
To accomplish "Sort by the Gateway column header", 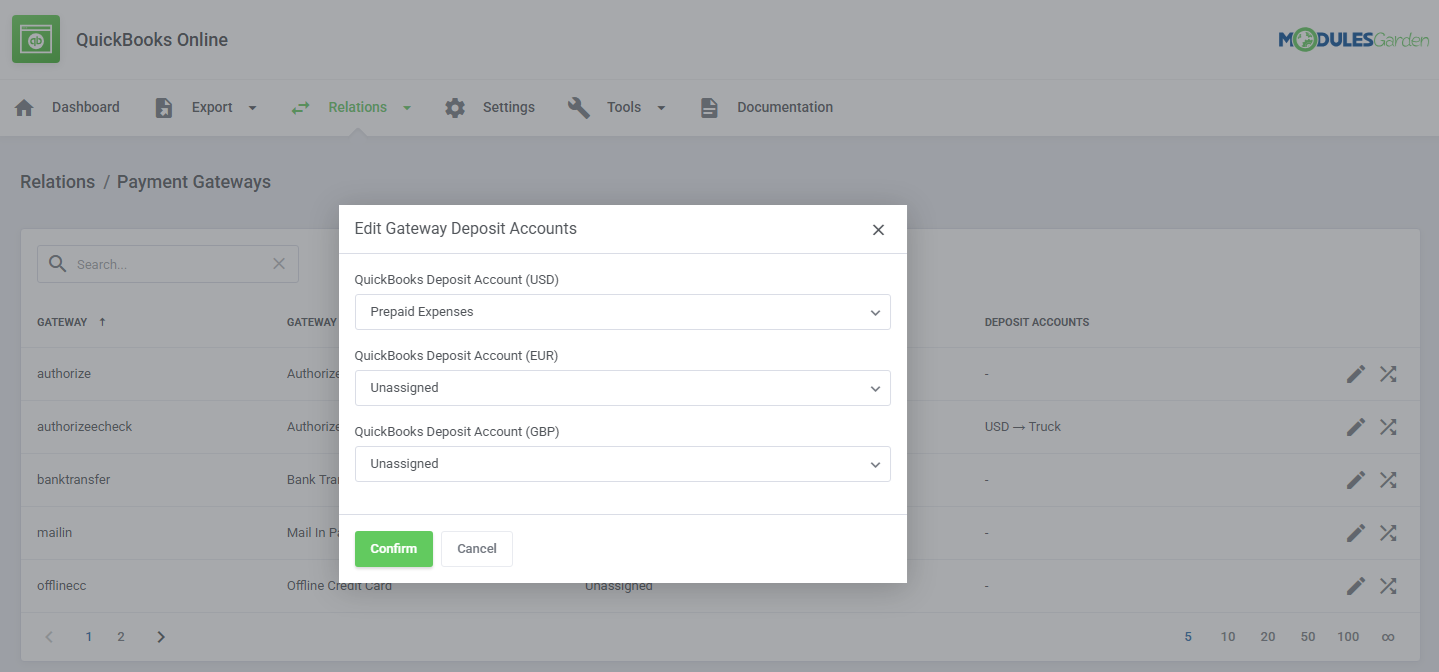I will (x=62, y=322).
